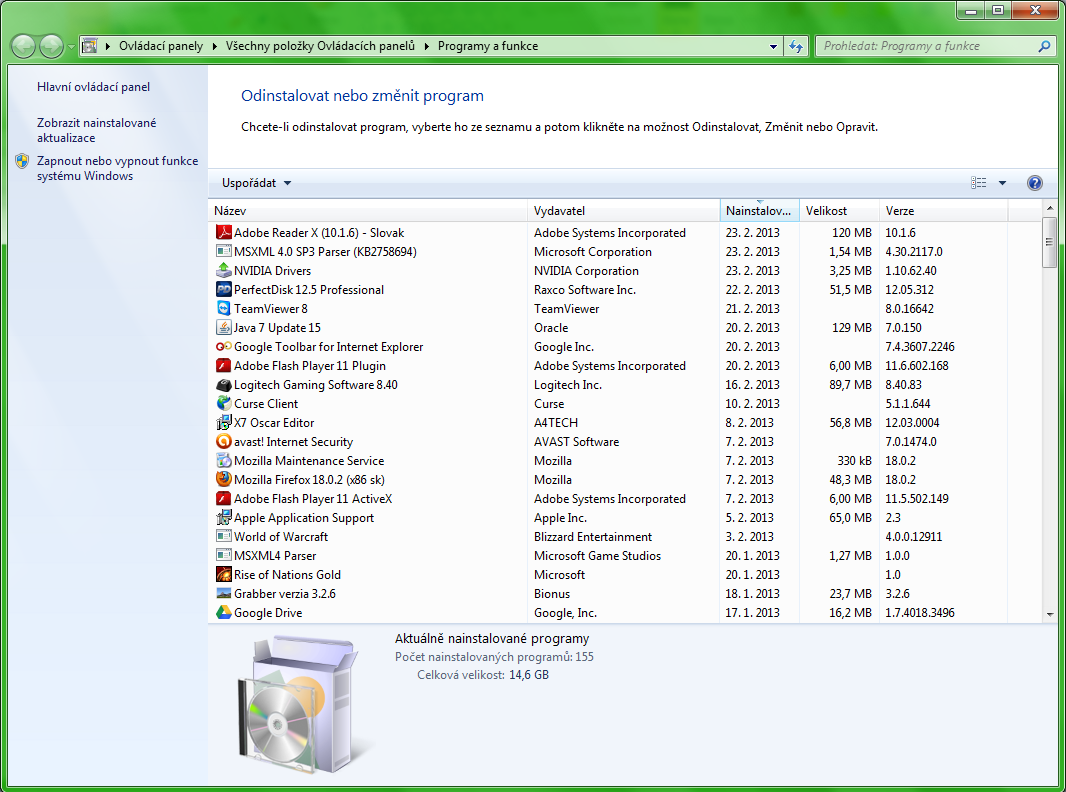
Task: Select the Google Drive row name
Action: tap(268, 613)
